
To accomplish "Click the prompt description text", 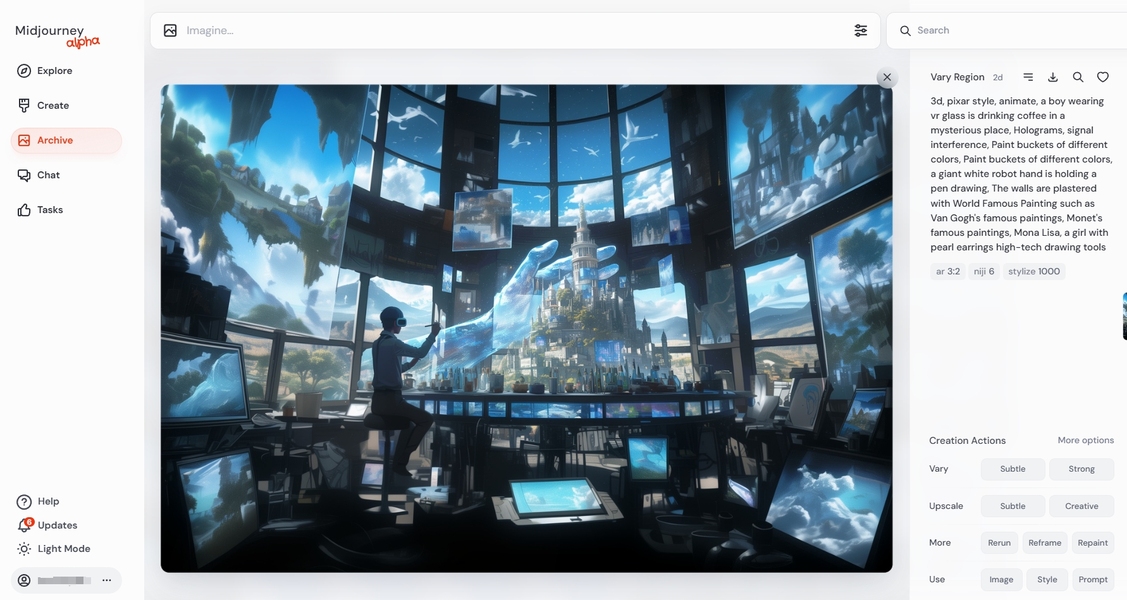I will pyautogui.click(x=1021, y=174).
